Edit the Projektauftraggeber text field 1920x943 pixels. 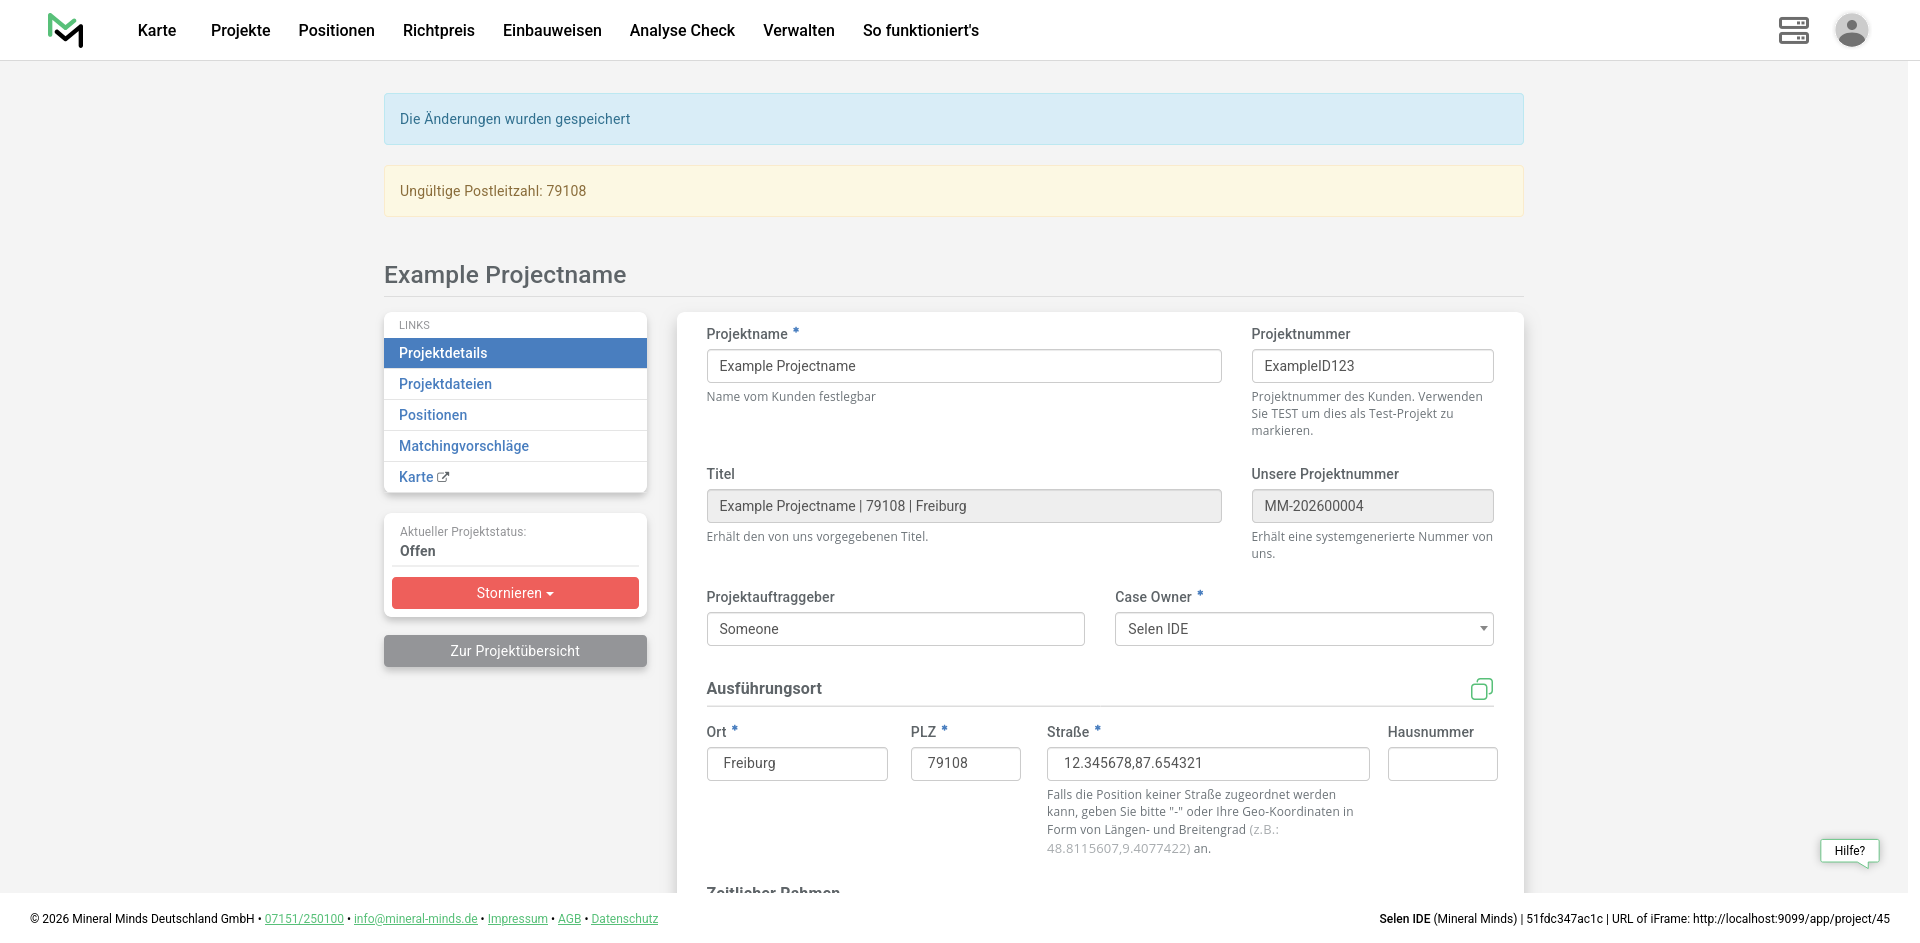(895, 629)
